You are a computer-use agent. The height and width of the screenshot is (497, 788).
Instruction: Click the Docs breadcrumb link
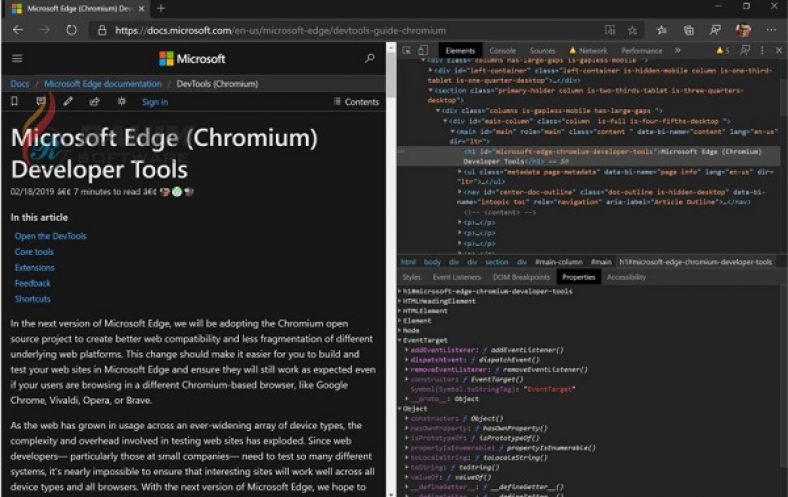pos(20,84)
